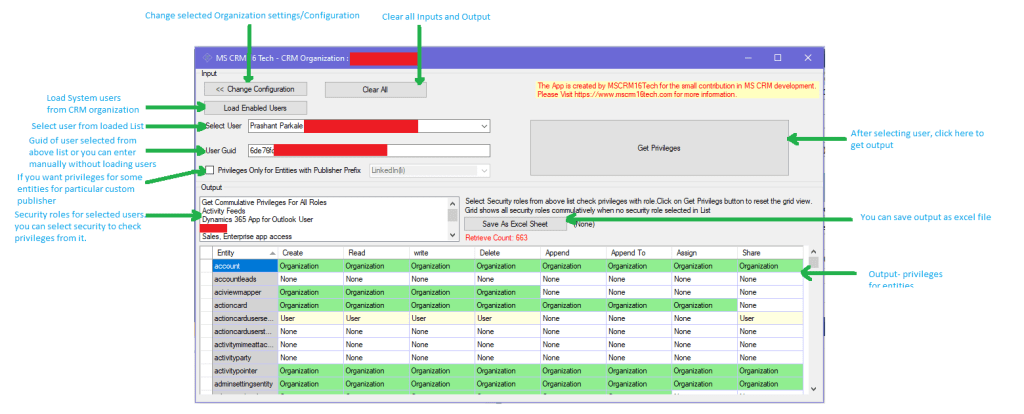The image size is (1024, 414).
Task: Click the actioncard row's Share cell
Action: (770, 305)
